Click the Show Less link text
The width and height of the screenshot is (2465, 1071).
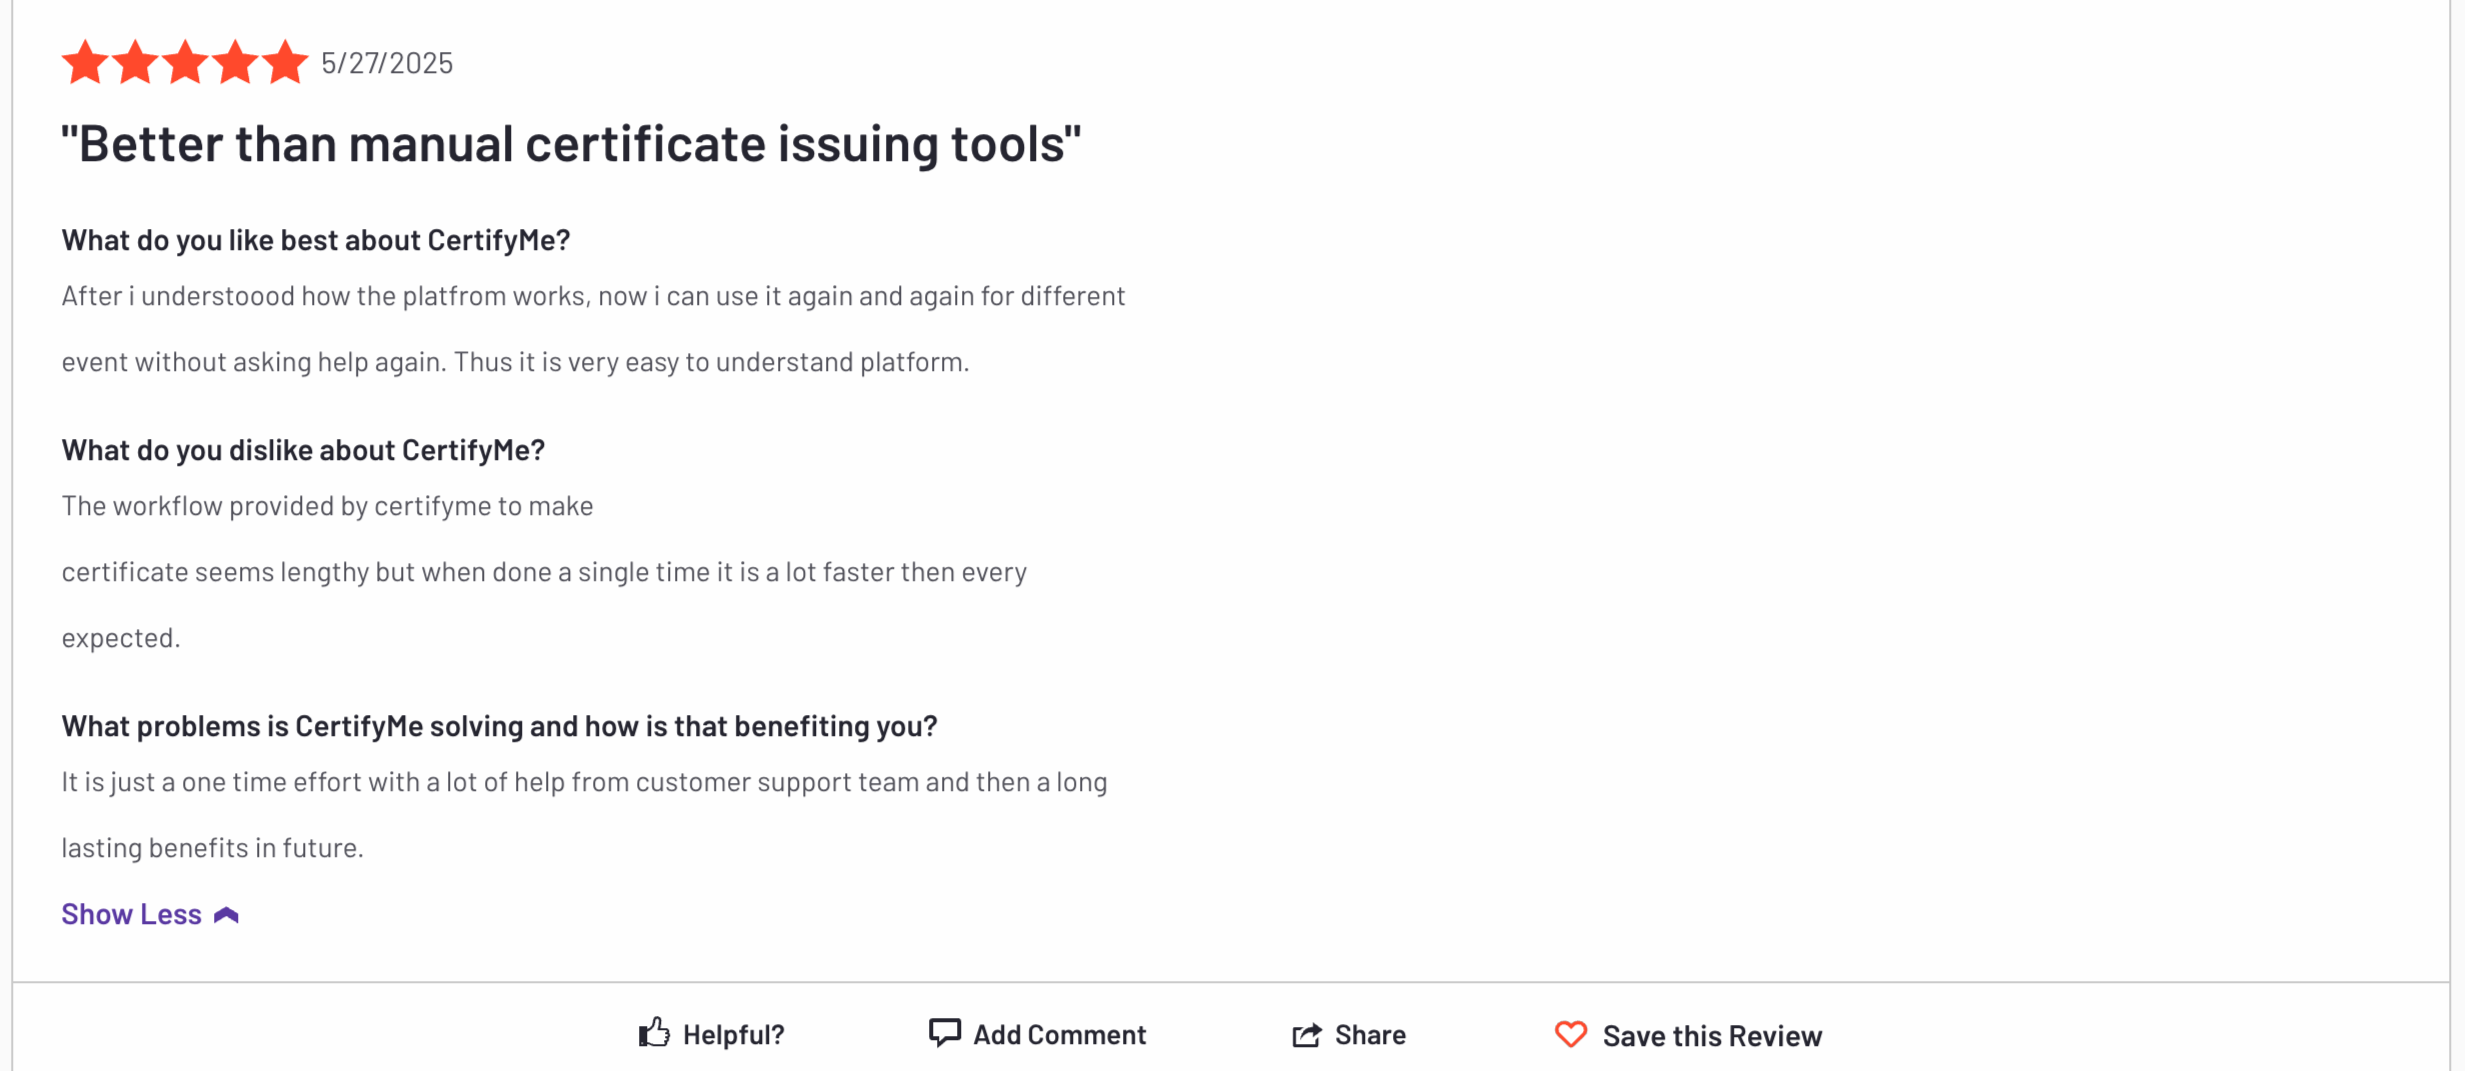131,914
